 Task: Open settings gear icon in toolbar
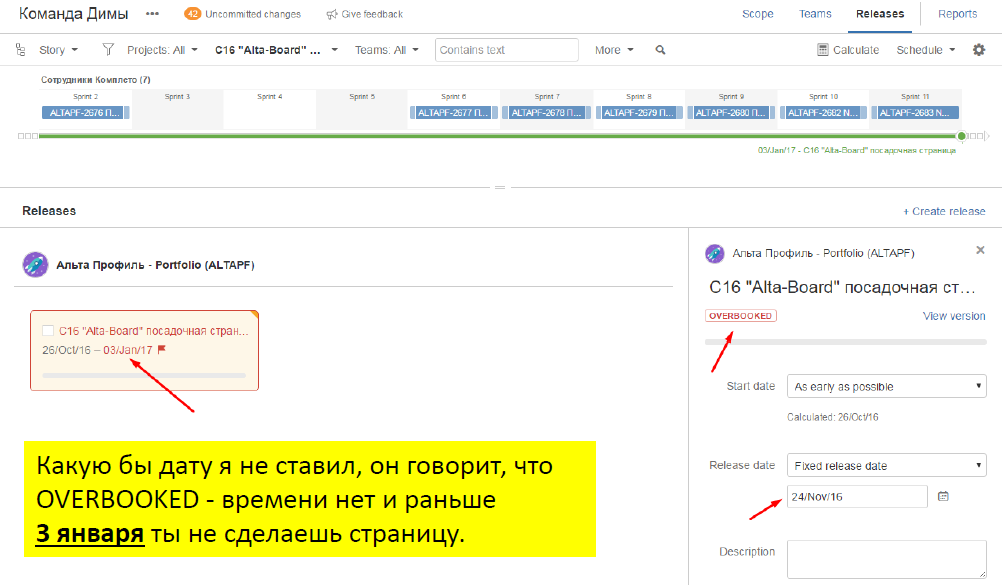coord(979,50)
